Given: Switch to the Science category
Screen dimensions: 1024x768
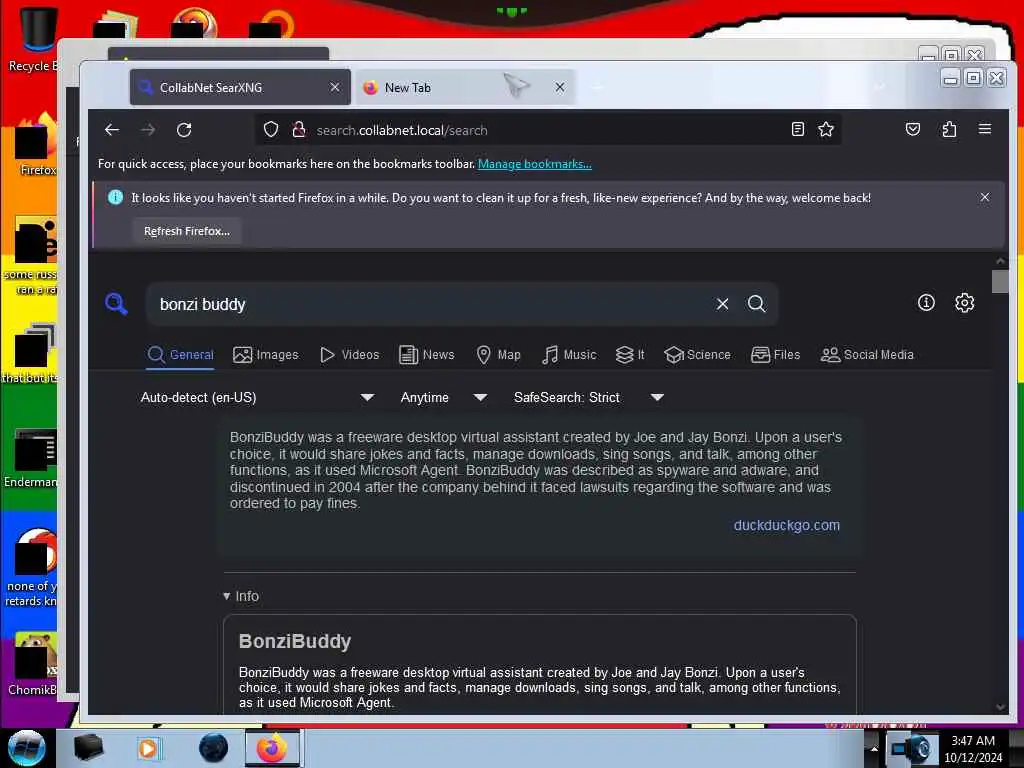Looking at the screenshot, I should [697, 355].
